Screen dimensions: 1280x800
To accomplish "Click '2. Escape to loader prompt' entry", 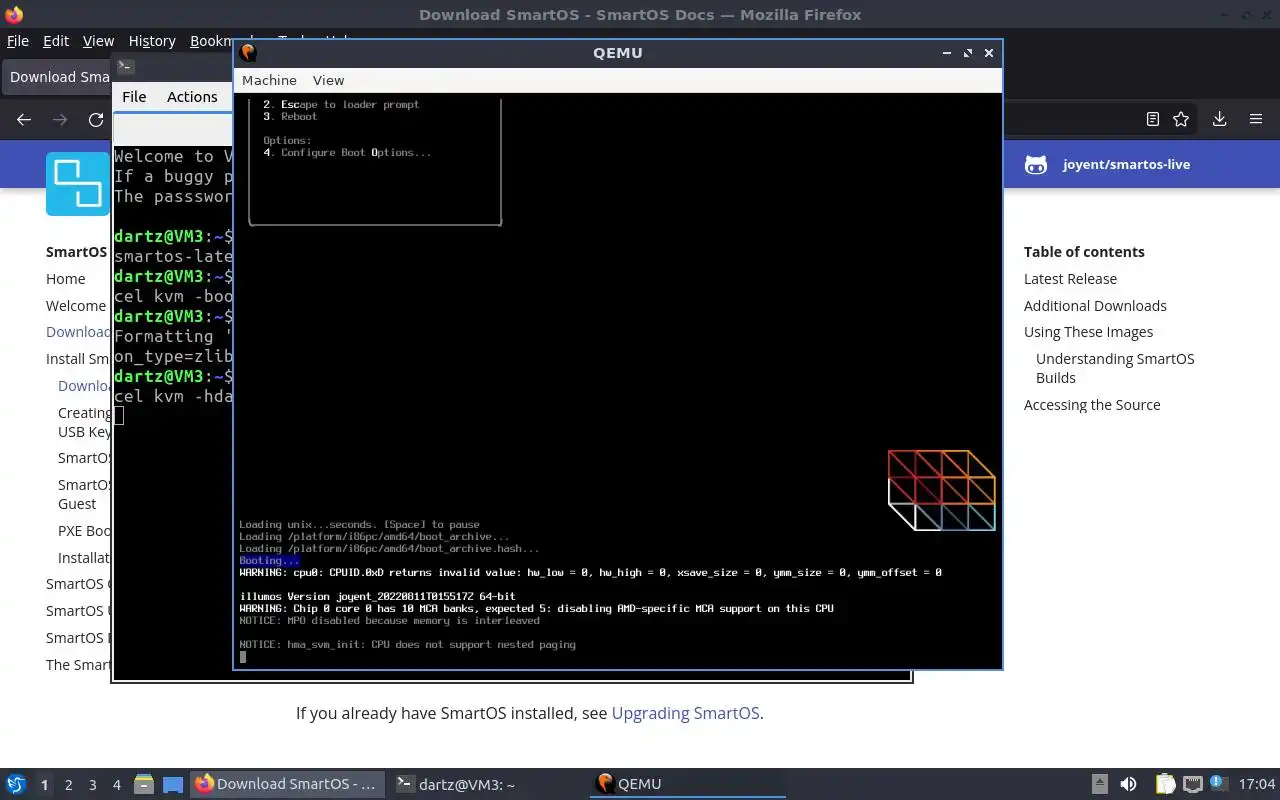I will (341, 105).
